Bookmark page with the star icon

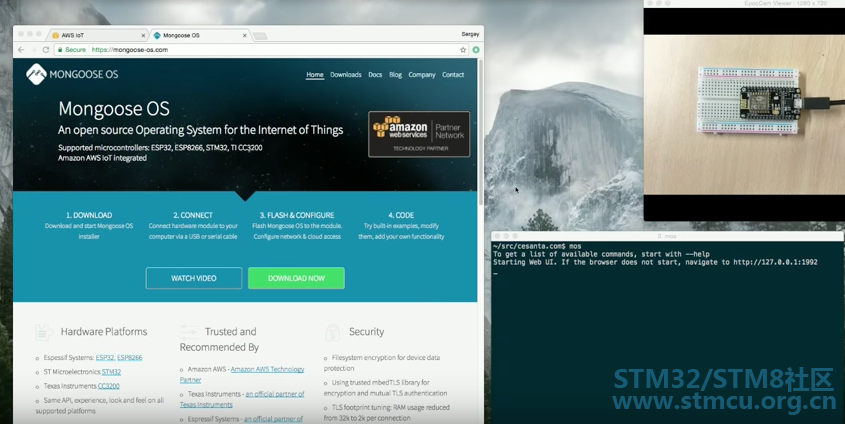coord(463,50)
